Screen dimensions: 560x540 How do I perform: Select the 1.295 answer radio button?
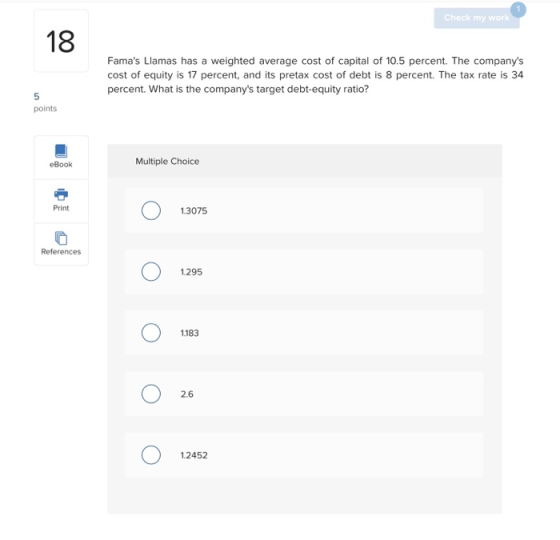(151, 271)
